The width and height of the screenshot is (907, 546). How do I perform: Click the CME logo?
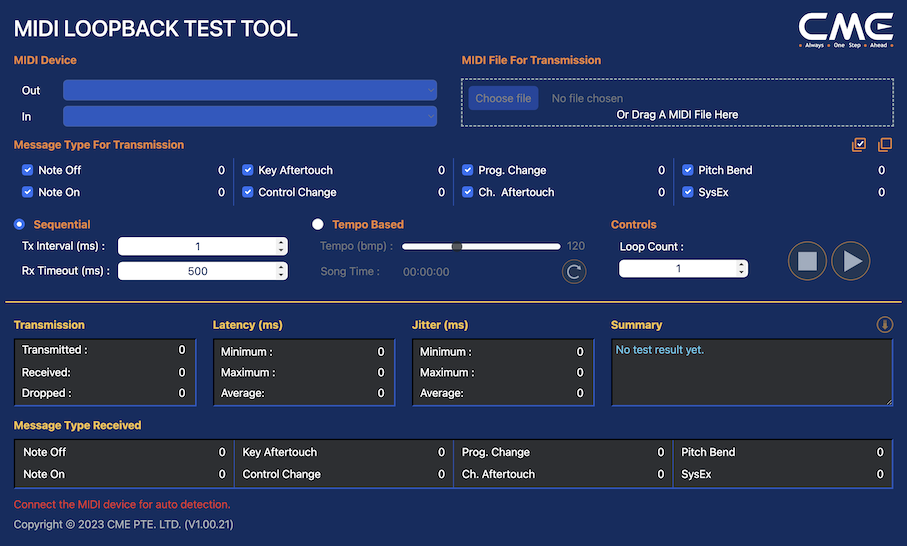click(845, 29)
